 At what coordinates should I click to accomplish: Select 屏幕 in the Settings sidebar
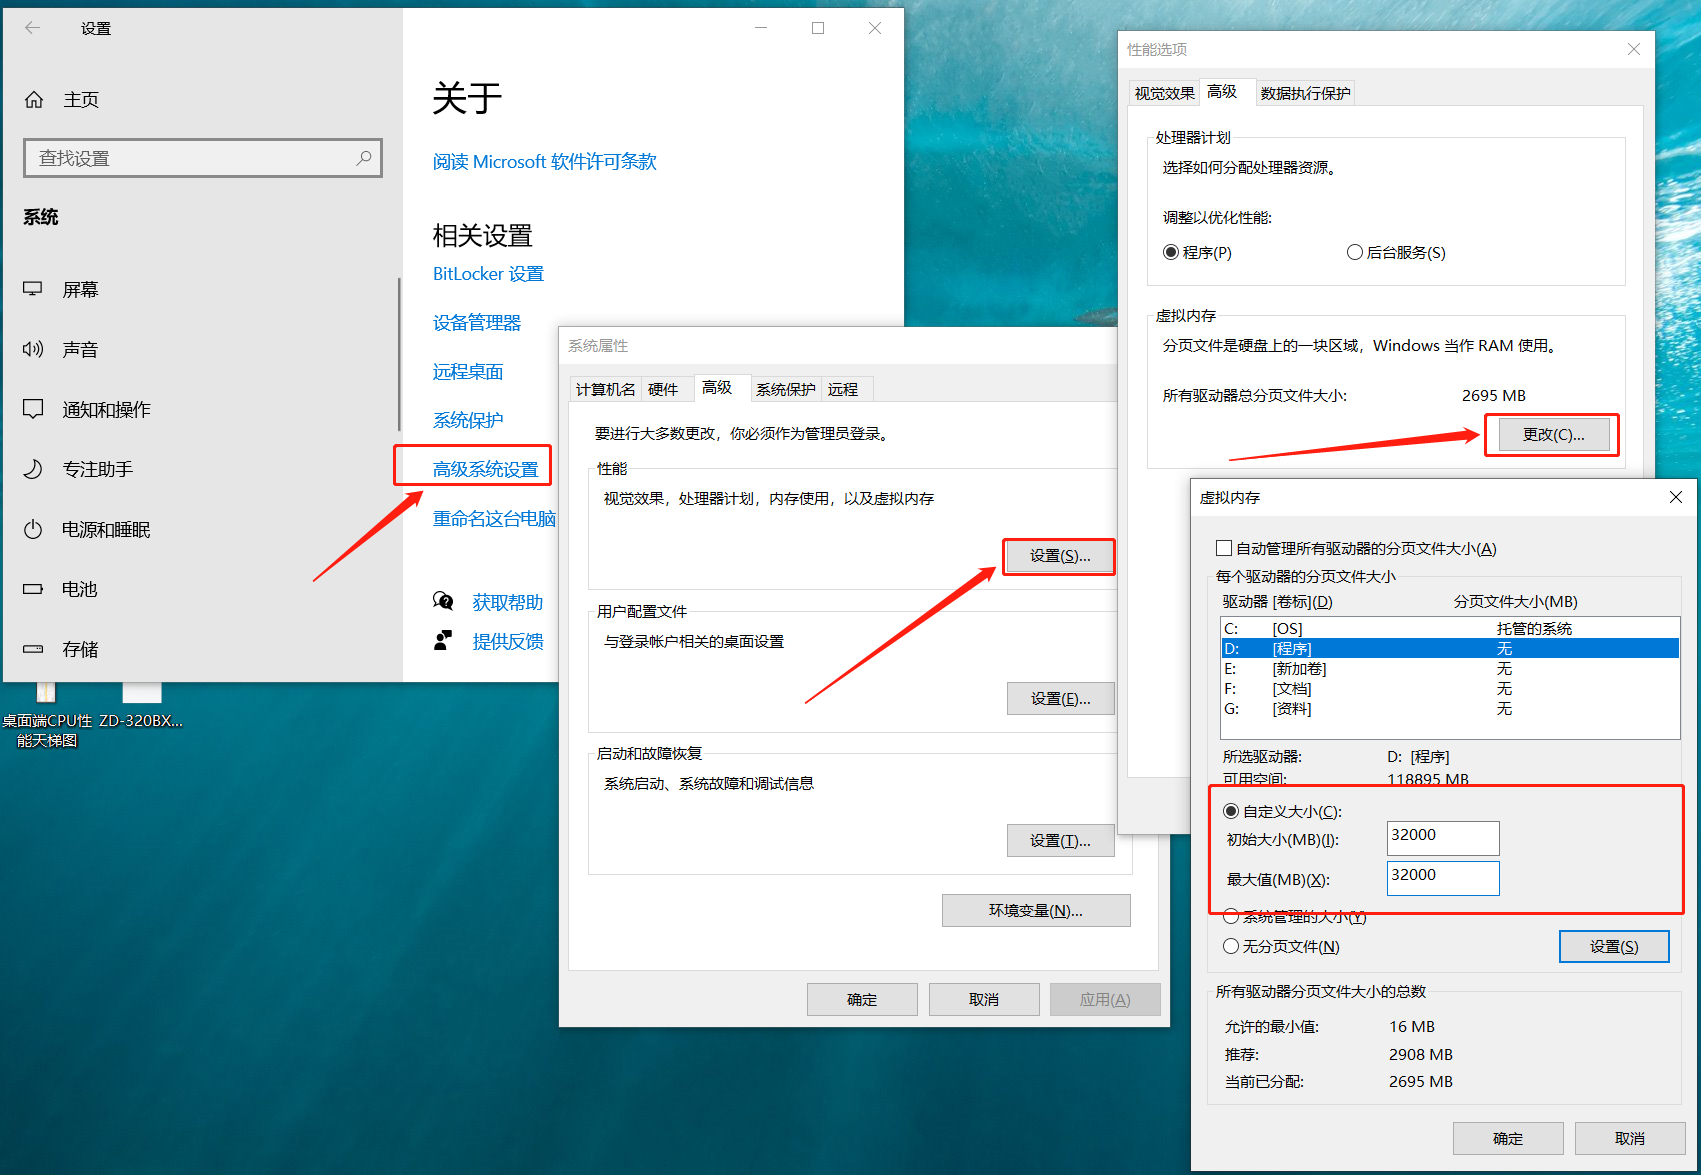click(x=80, y=289)
